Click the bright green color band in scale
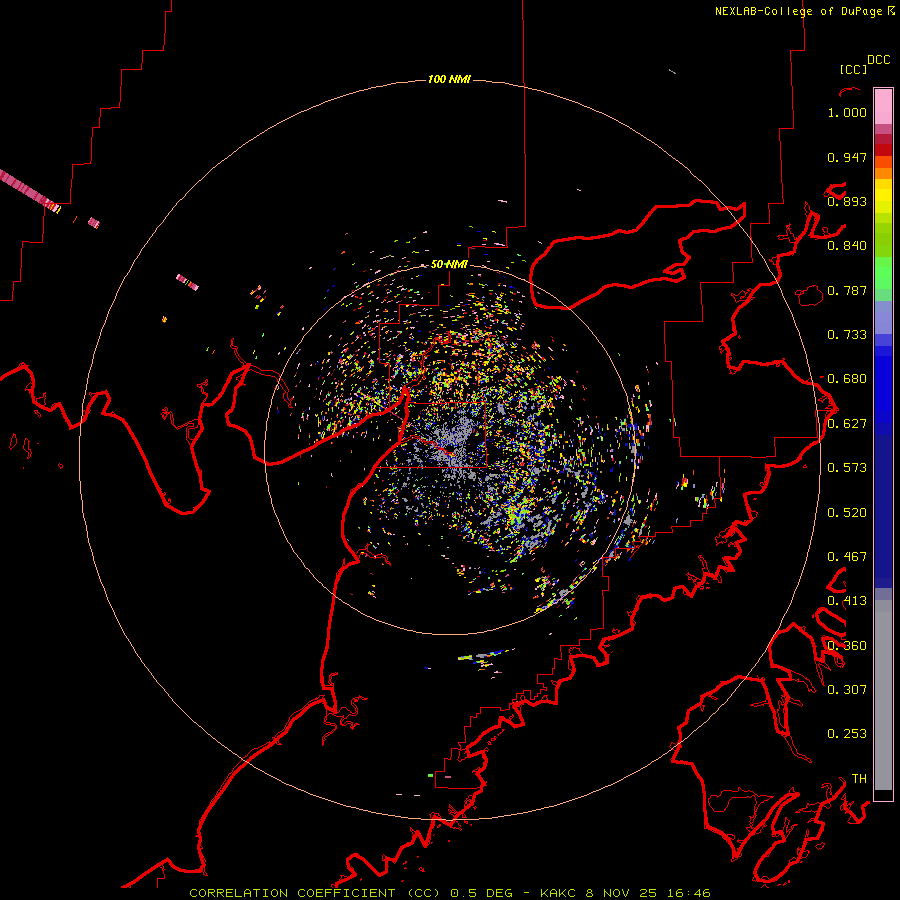900x900 pixels. [x=883, y=273]
